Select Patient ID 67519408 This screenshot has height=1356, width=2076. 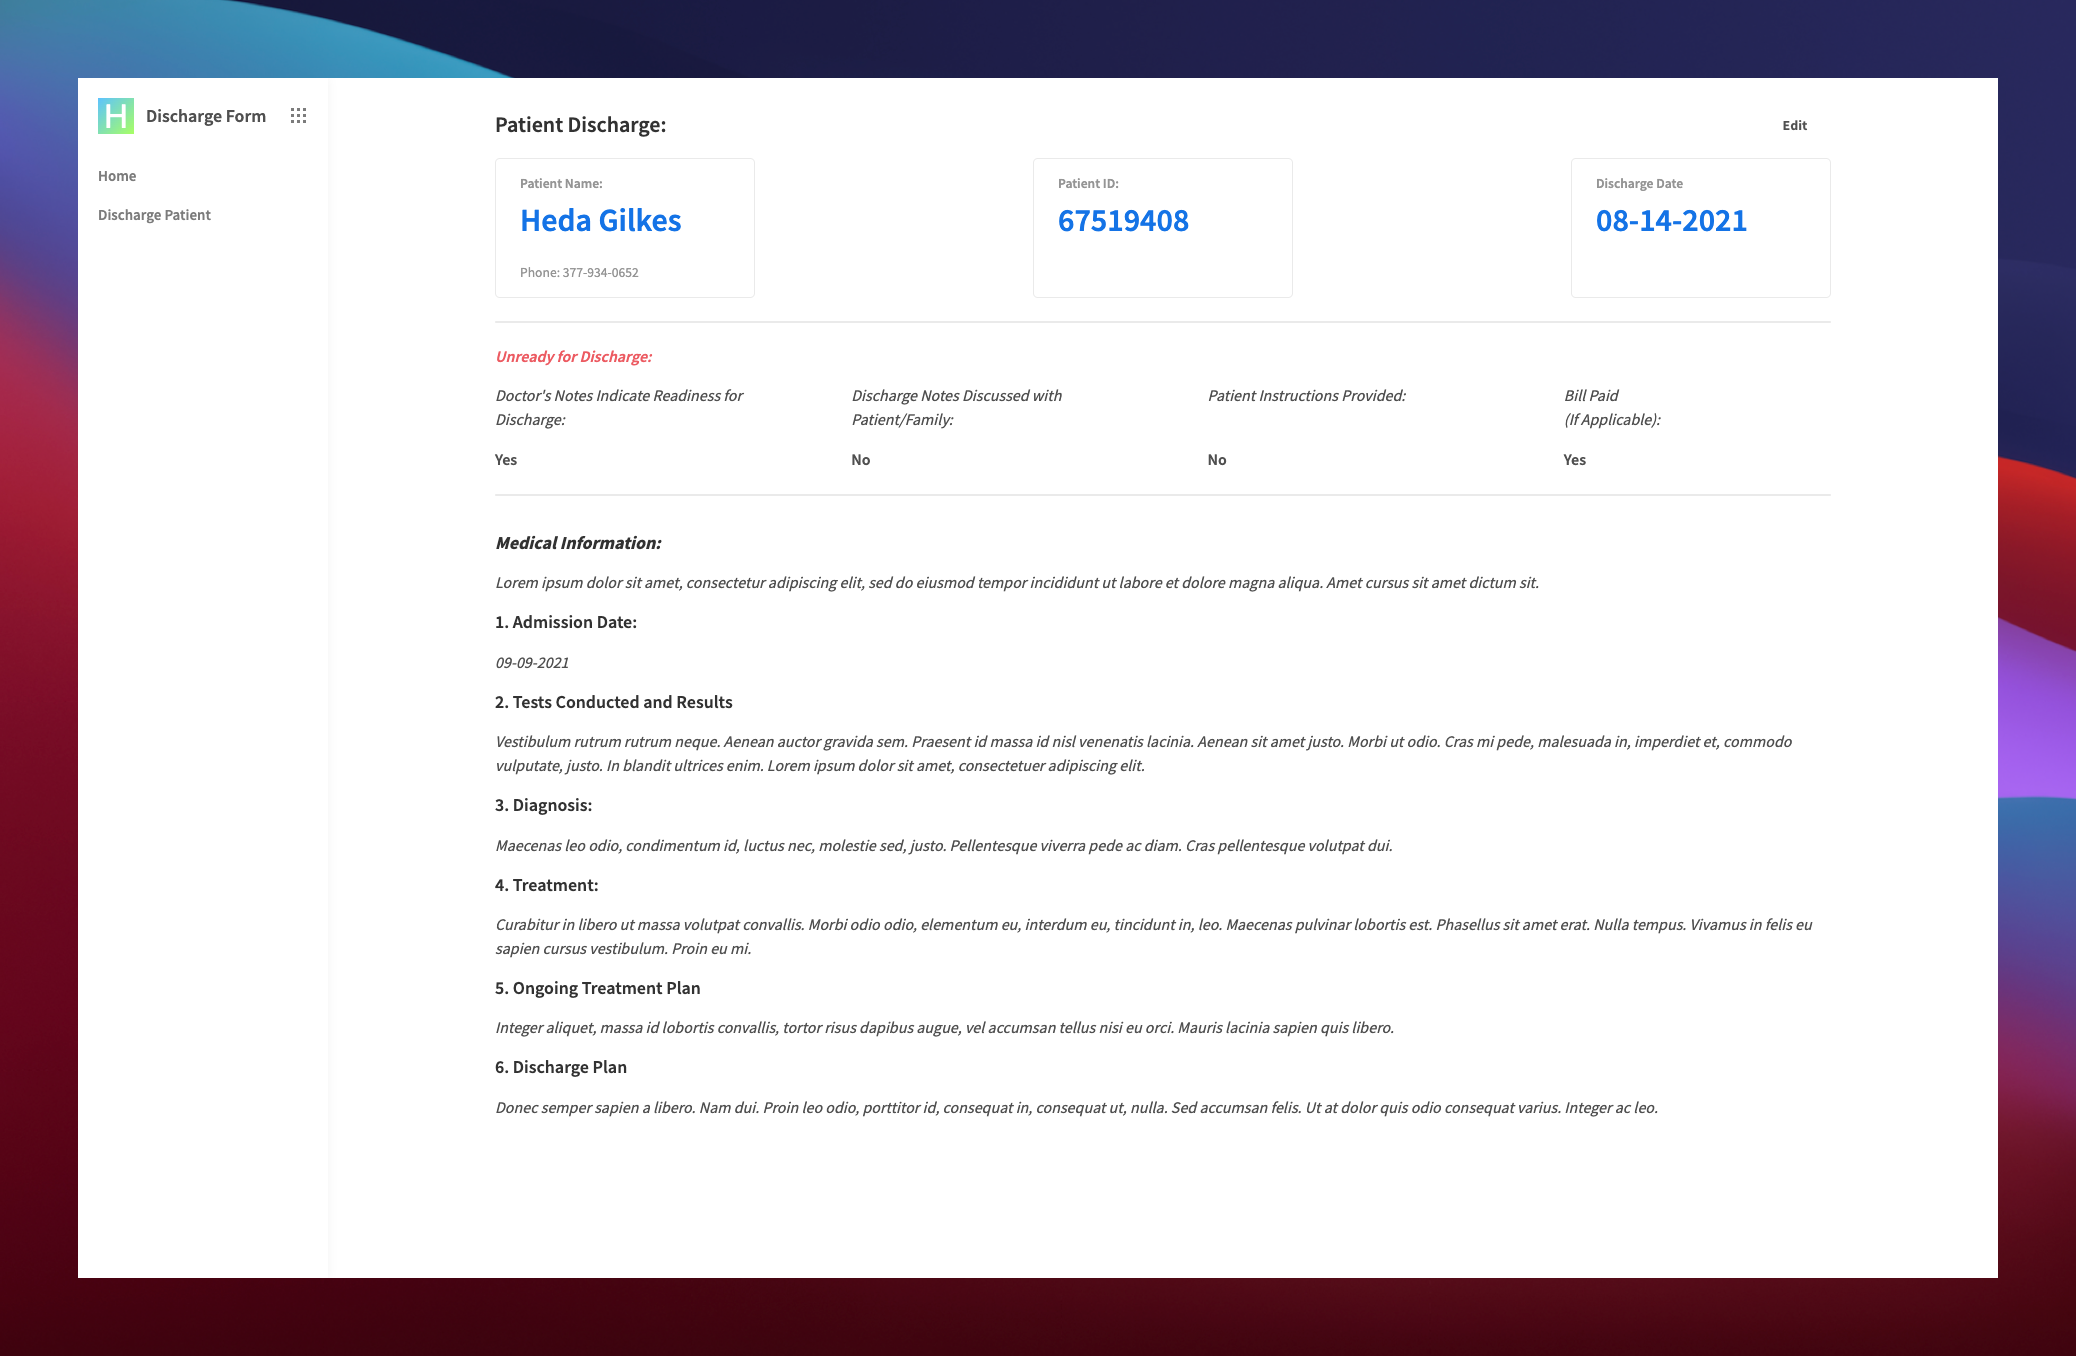1123,220
